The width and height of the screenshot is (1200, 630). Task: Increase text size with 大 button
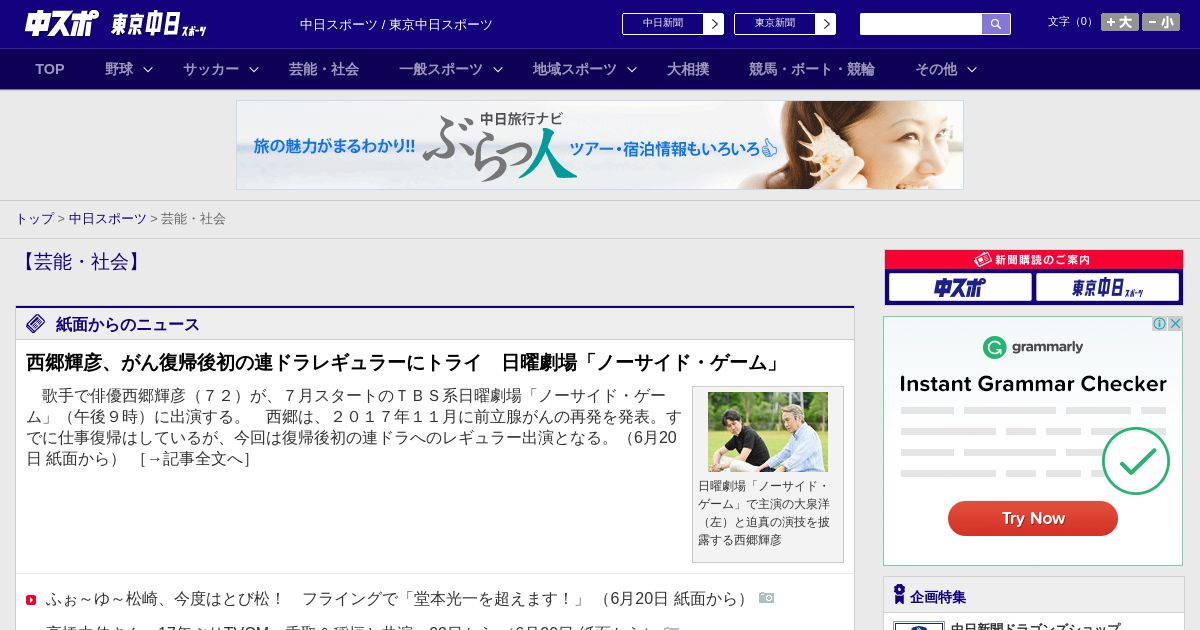tap(1120, 22)
